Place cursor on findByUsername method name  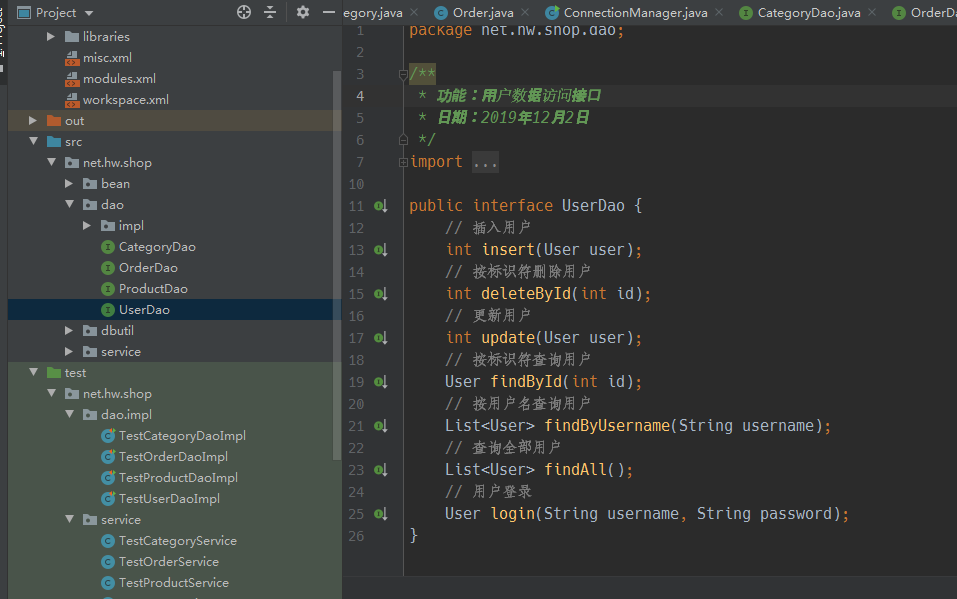tap(607, 426)
